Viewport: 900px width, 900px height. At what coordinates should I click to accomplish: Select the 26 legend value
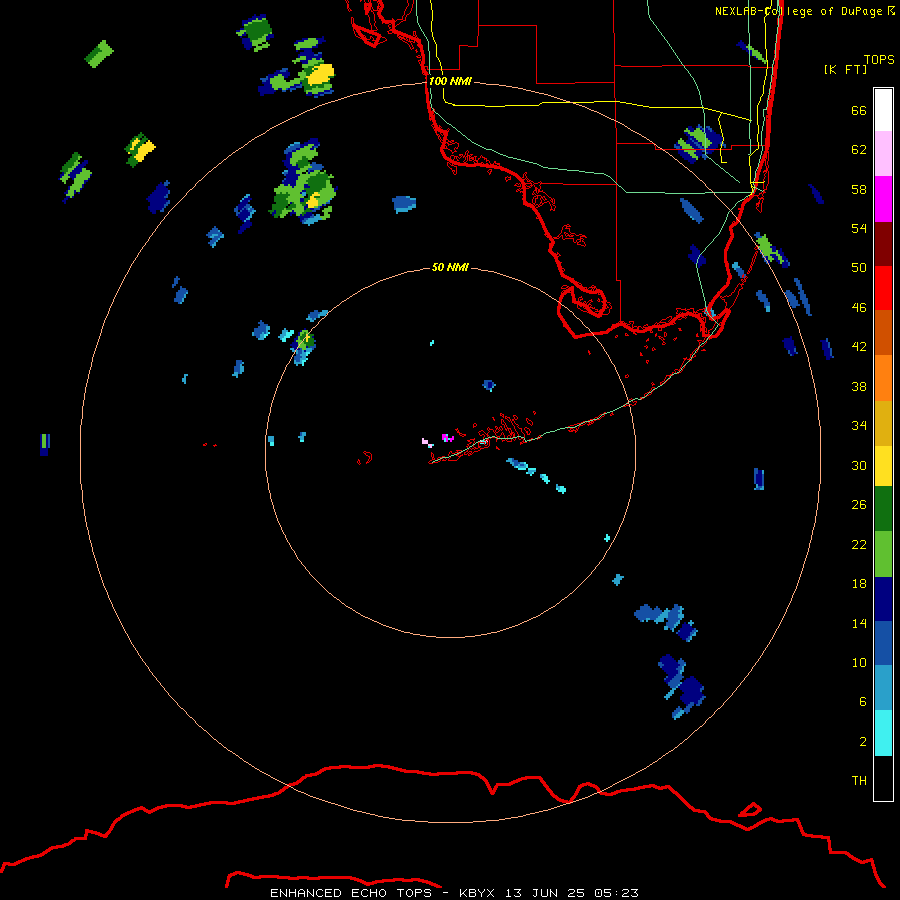pyautogui.click(x=859, y=505)
